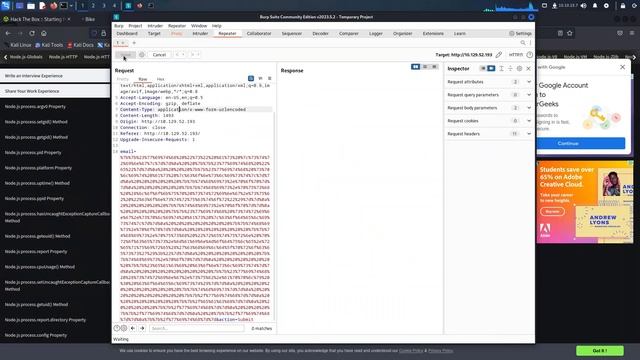Open the Project menu
Viewport: 640px width, 360px height.
tap(135, 26)
